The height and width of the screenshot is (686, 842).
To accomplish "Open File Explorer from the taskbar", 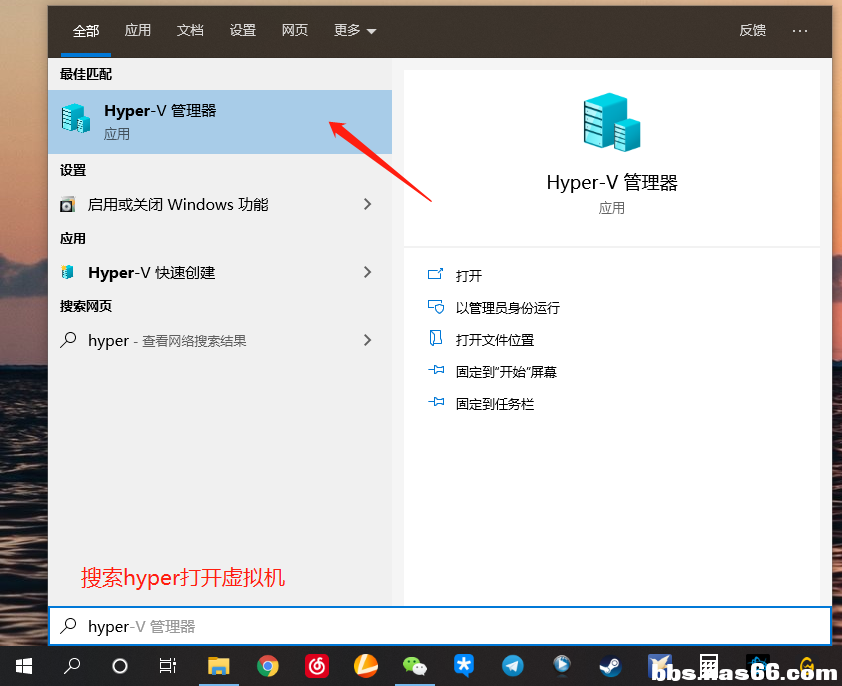I will click(x=219, y=664).
